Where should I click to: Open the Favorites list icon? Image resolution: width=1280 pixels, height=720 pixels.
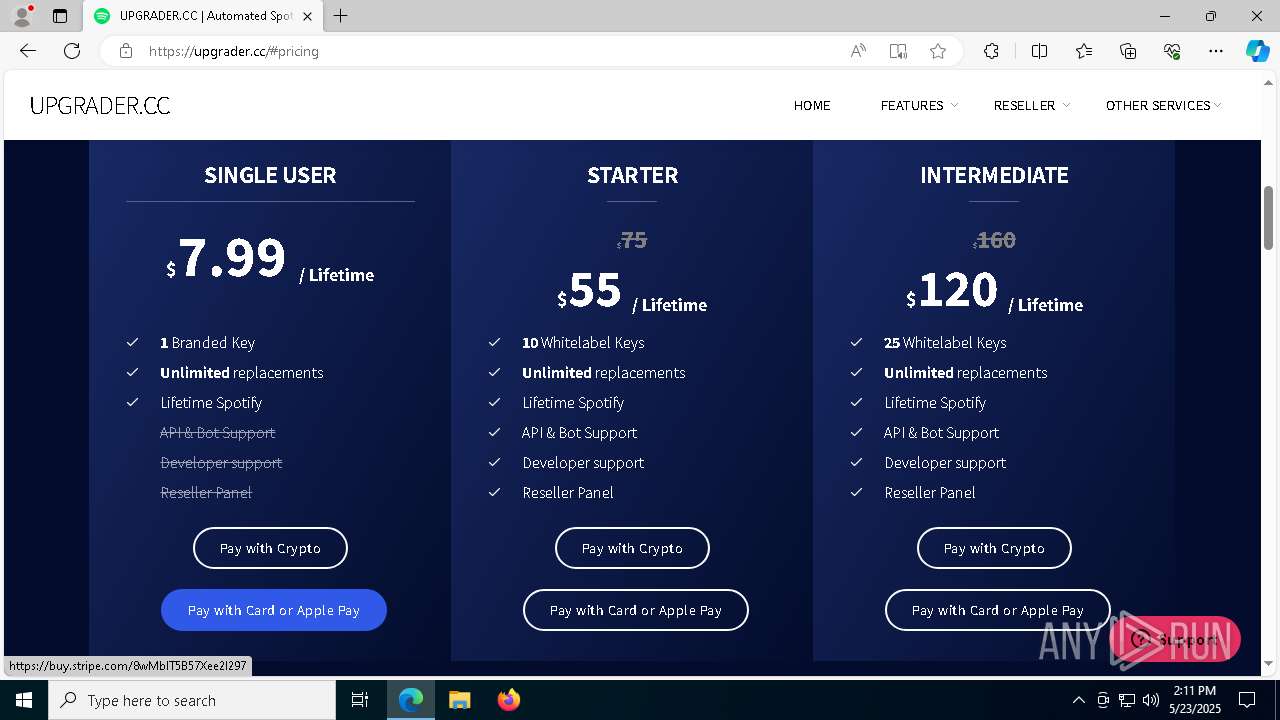[x=1084, y=51]
